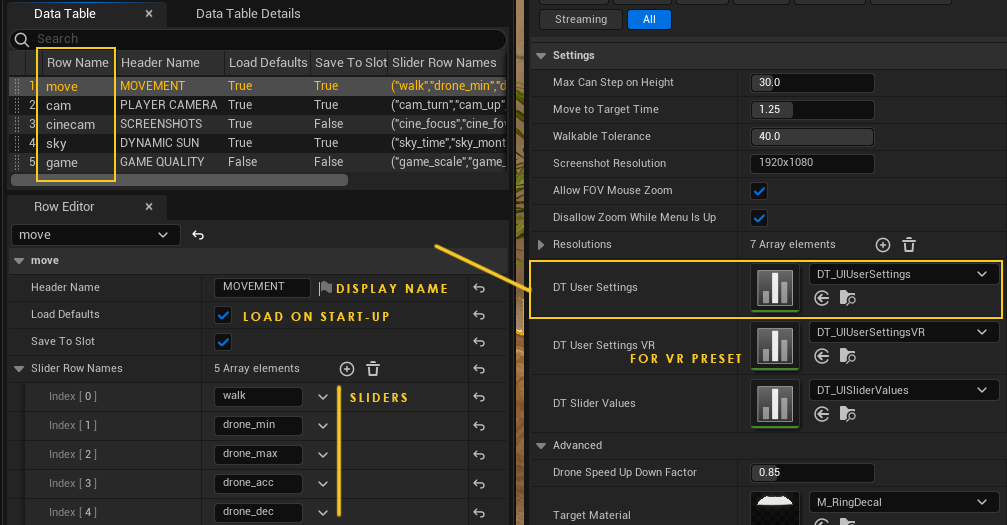Use selected asset for DT User Settings
The height and width of the screenshot is (525, 1007).
point(821,298)
